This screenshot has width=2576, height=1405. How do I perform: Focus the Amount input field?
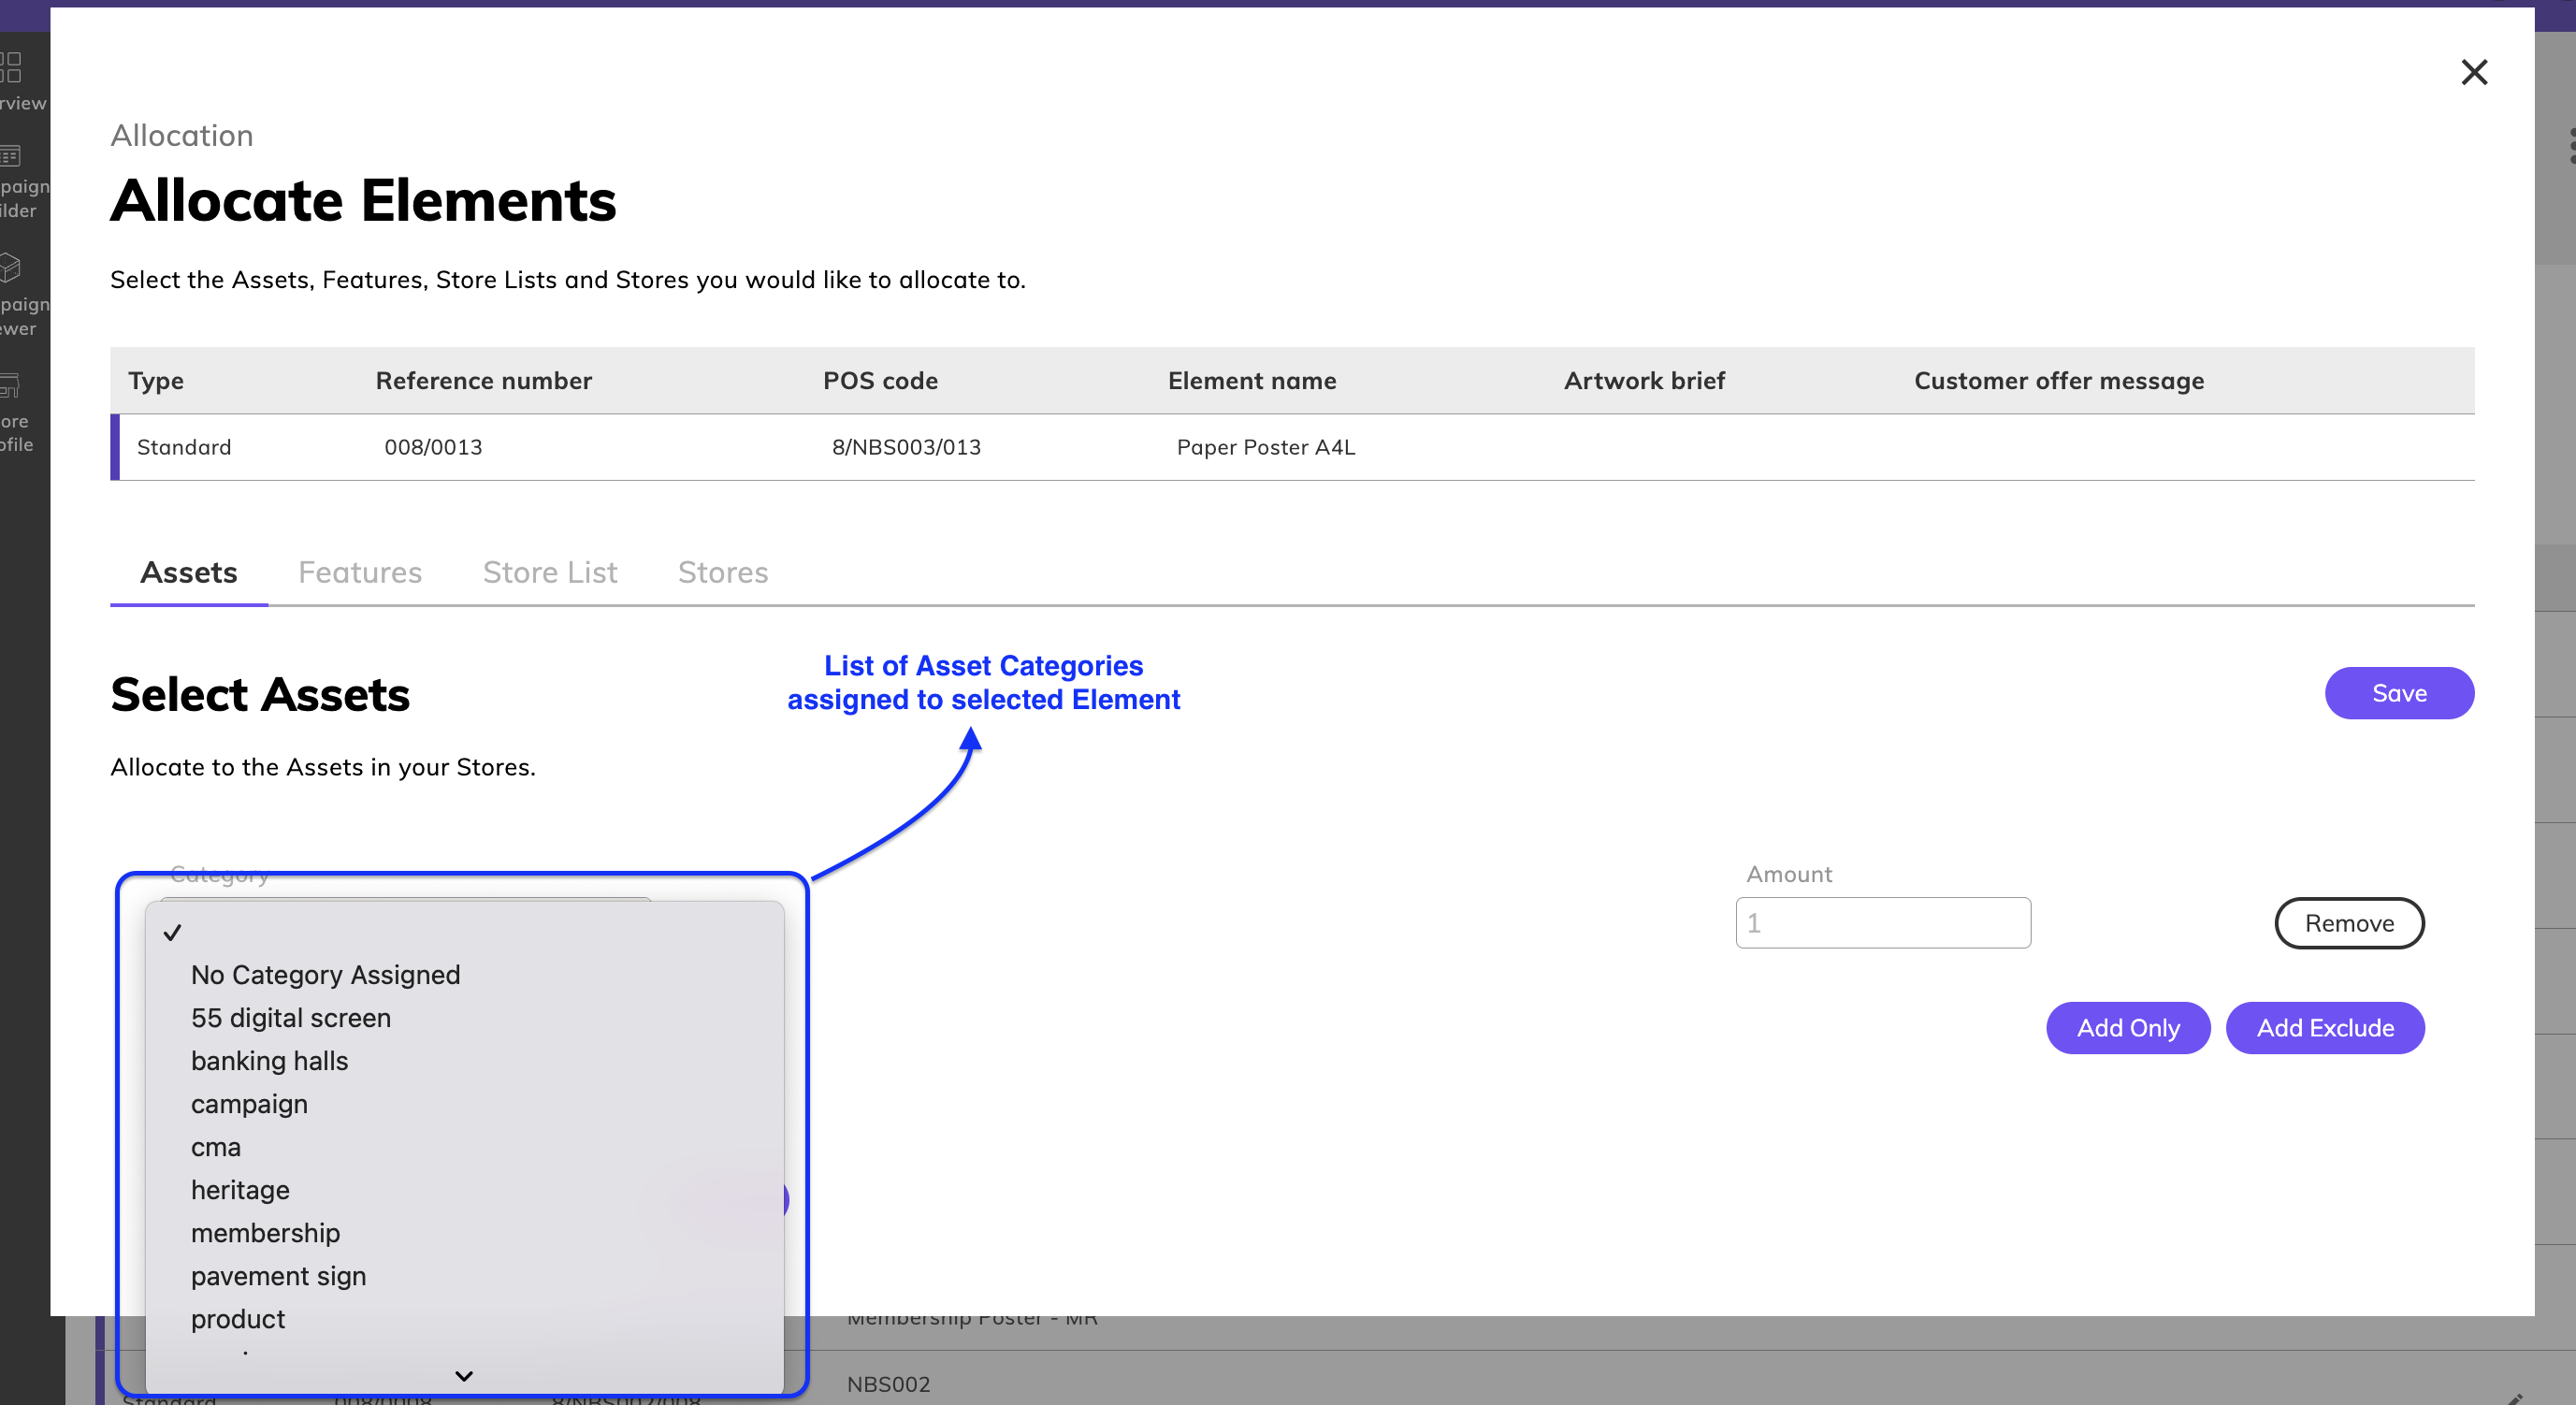[1882, 923]
